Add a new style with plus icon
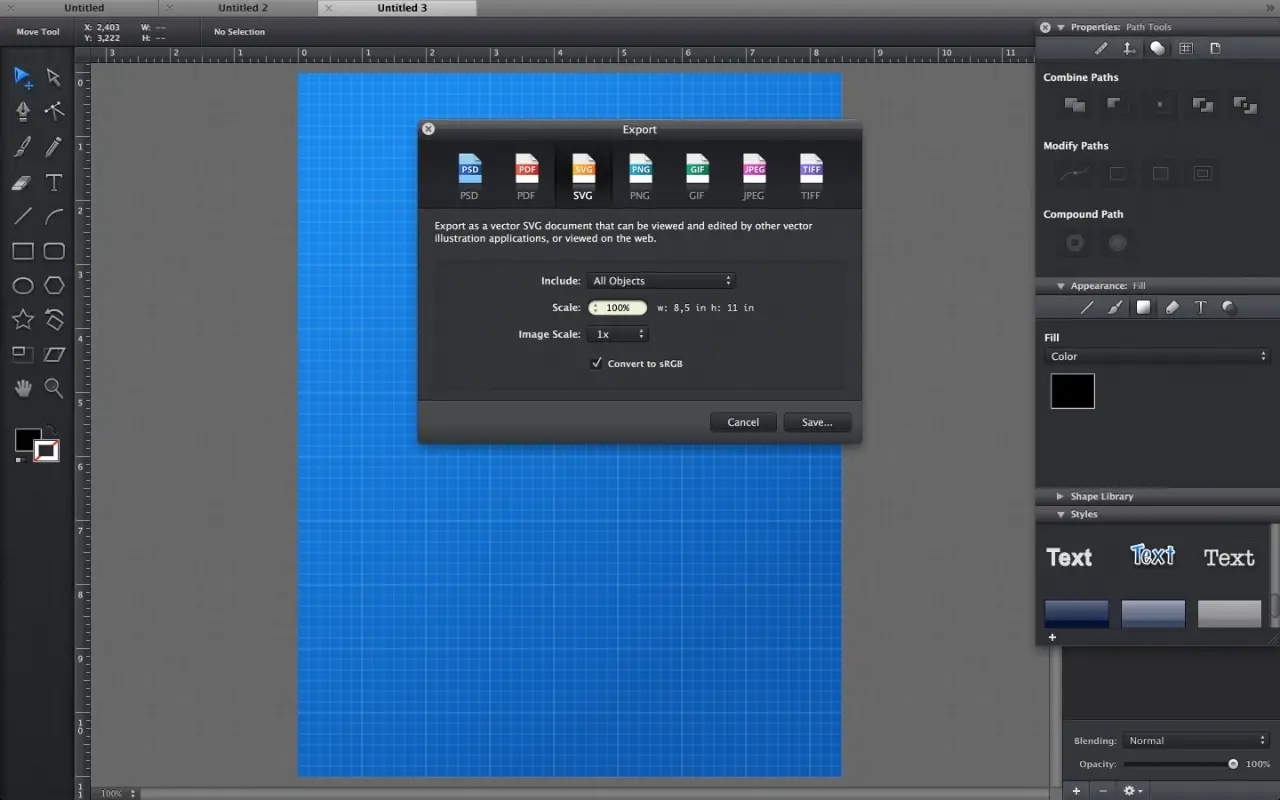Viewport: 1280px width, 800px height. (1052, 637)
